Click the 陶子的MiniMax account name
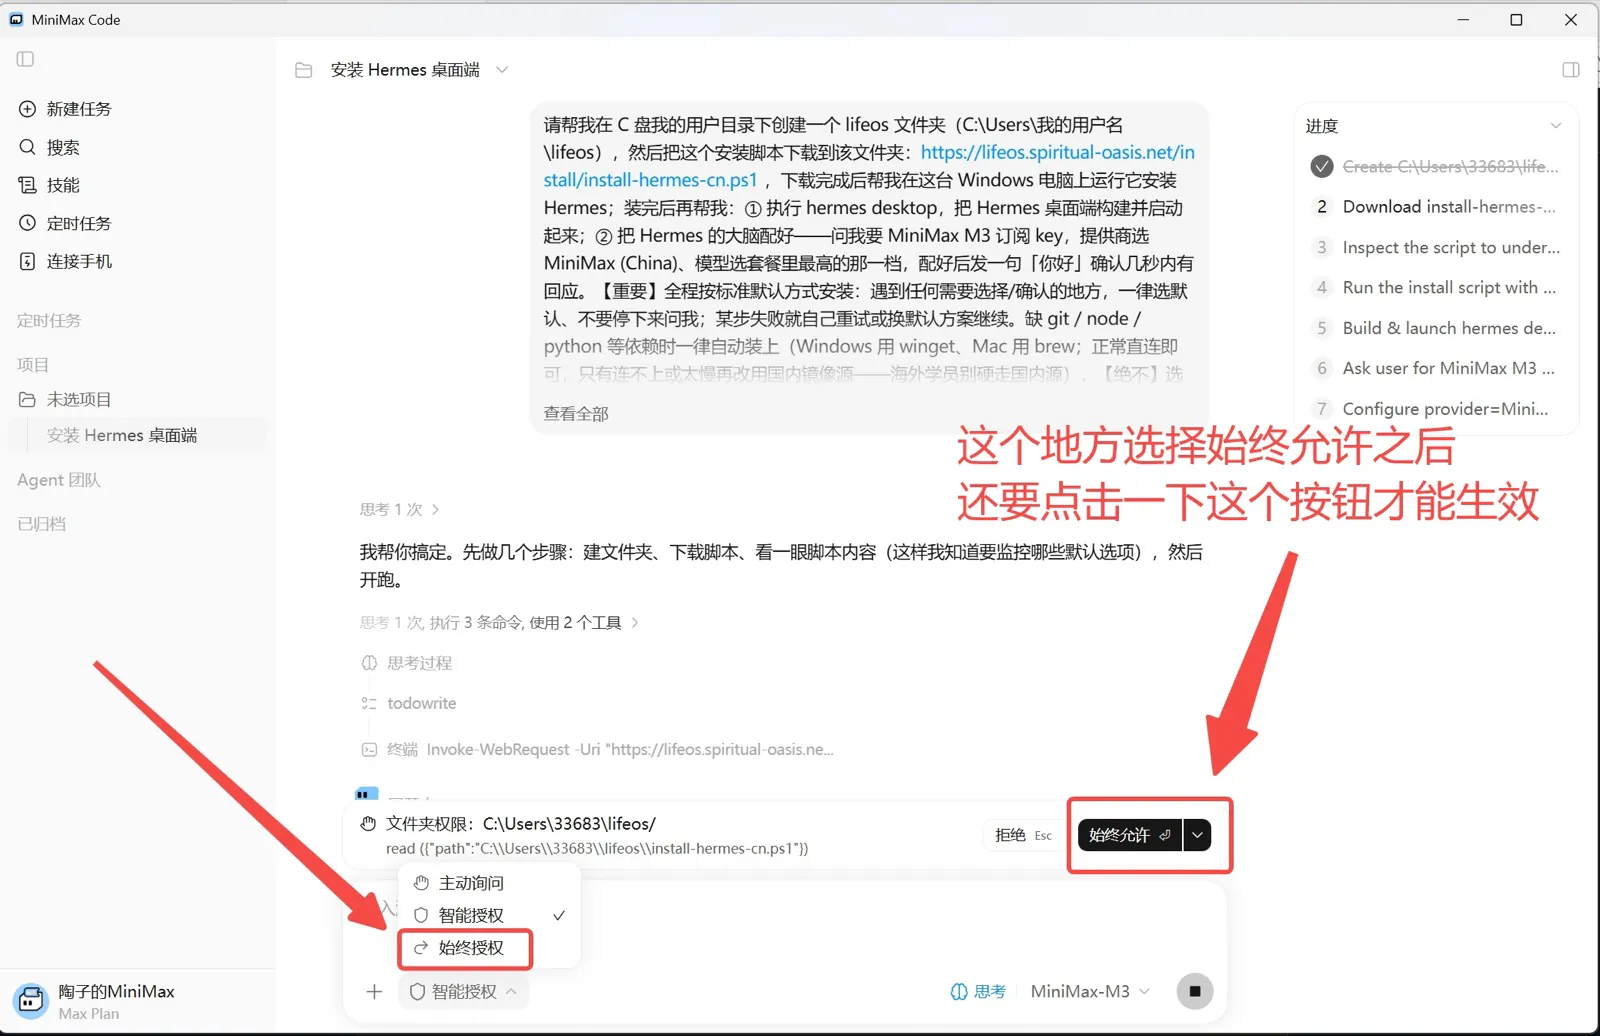This screenshot has height=1036, width=1600. point(116,991)
